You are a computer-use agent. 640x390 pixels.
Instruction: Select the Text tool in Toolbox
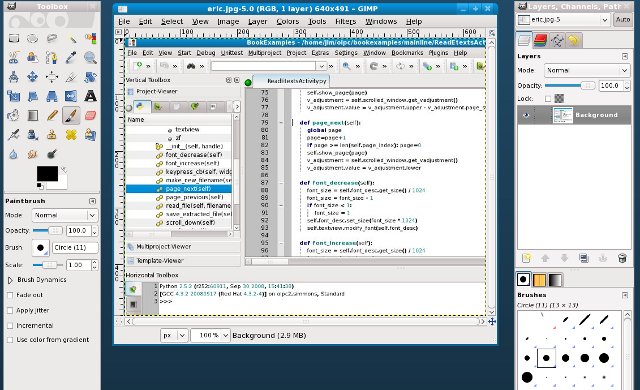point(90,96)
